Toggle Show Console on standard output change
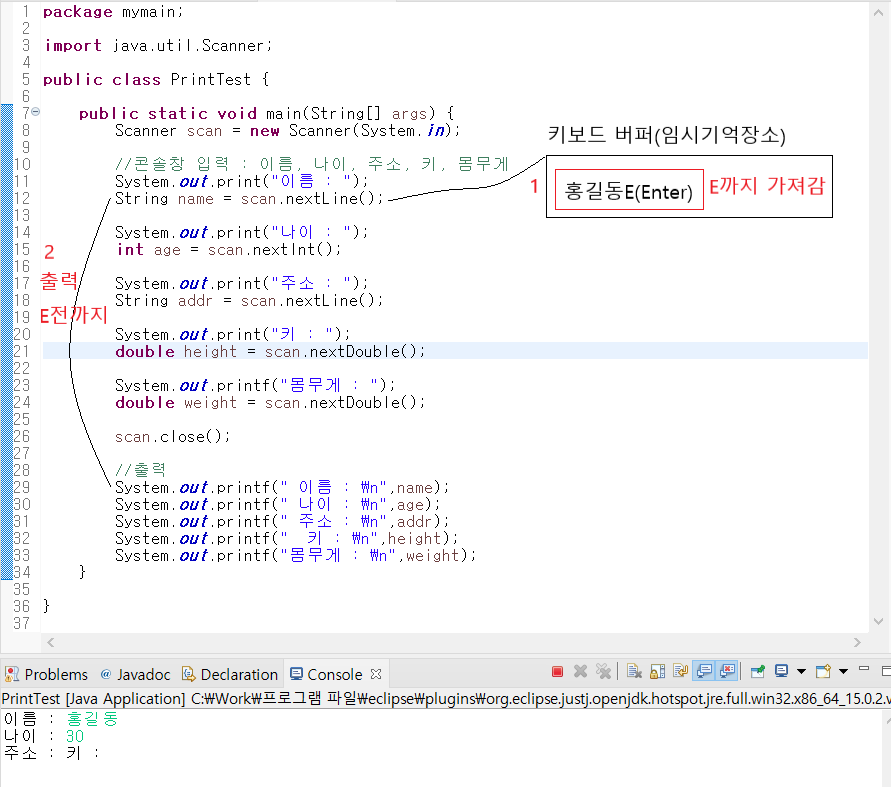Viewport: 891px width, 787px height. (x=704, y=672)
